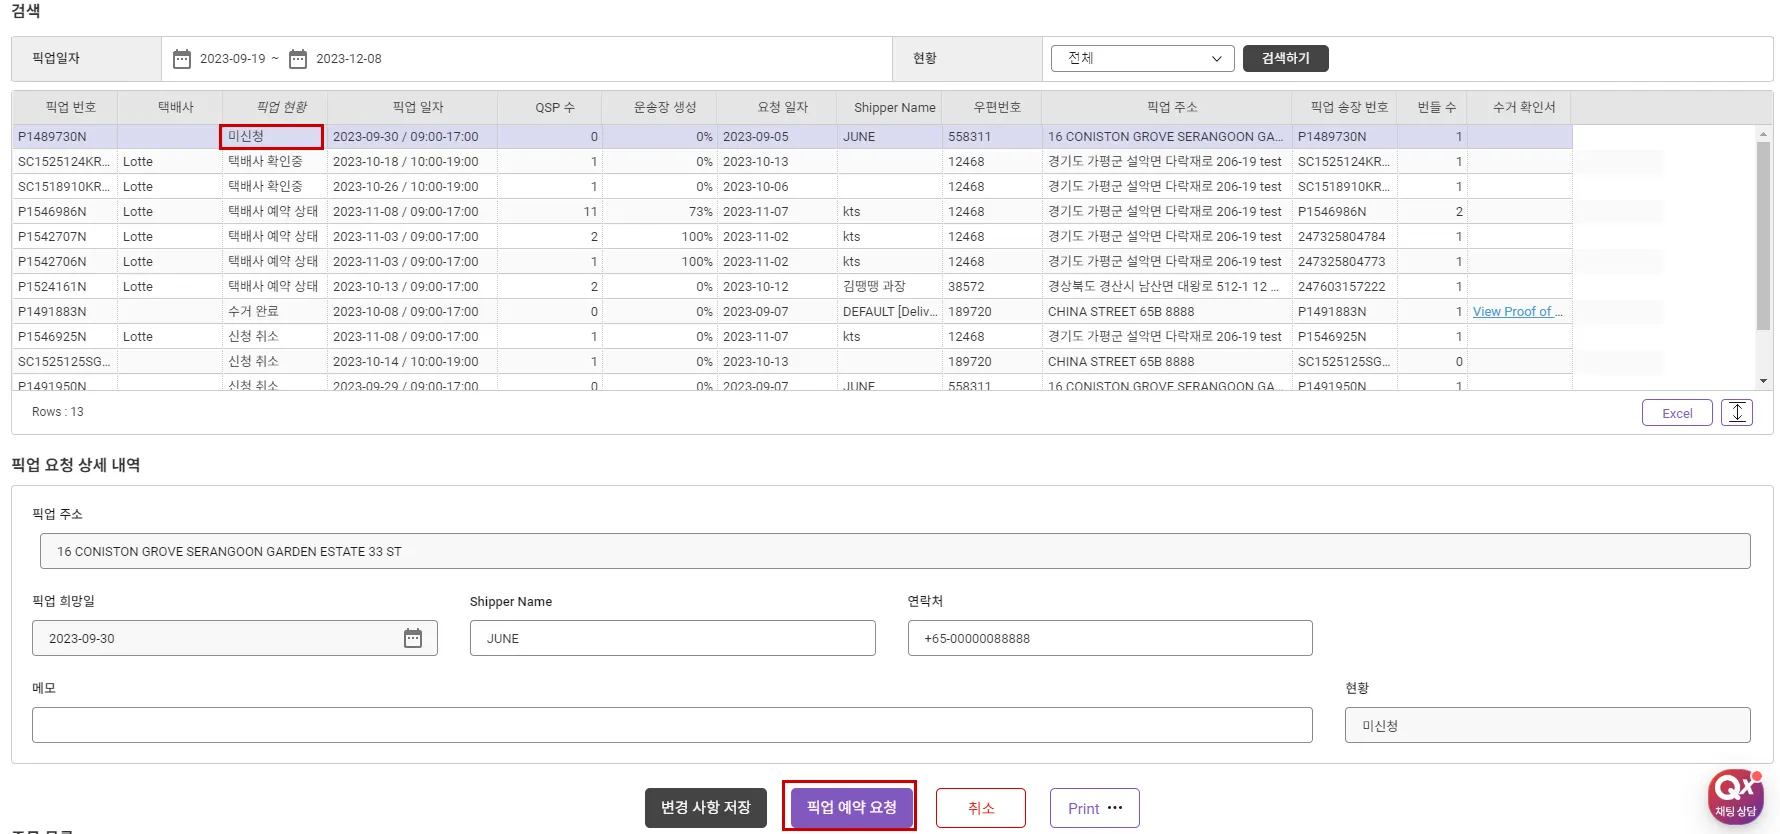The image size is (1780, 834).
Task: Click 변경 사항 저장 button
Action: tap(706, 808)
